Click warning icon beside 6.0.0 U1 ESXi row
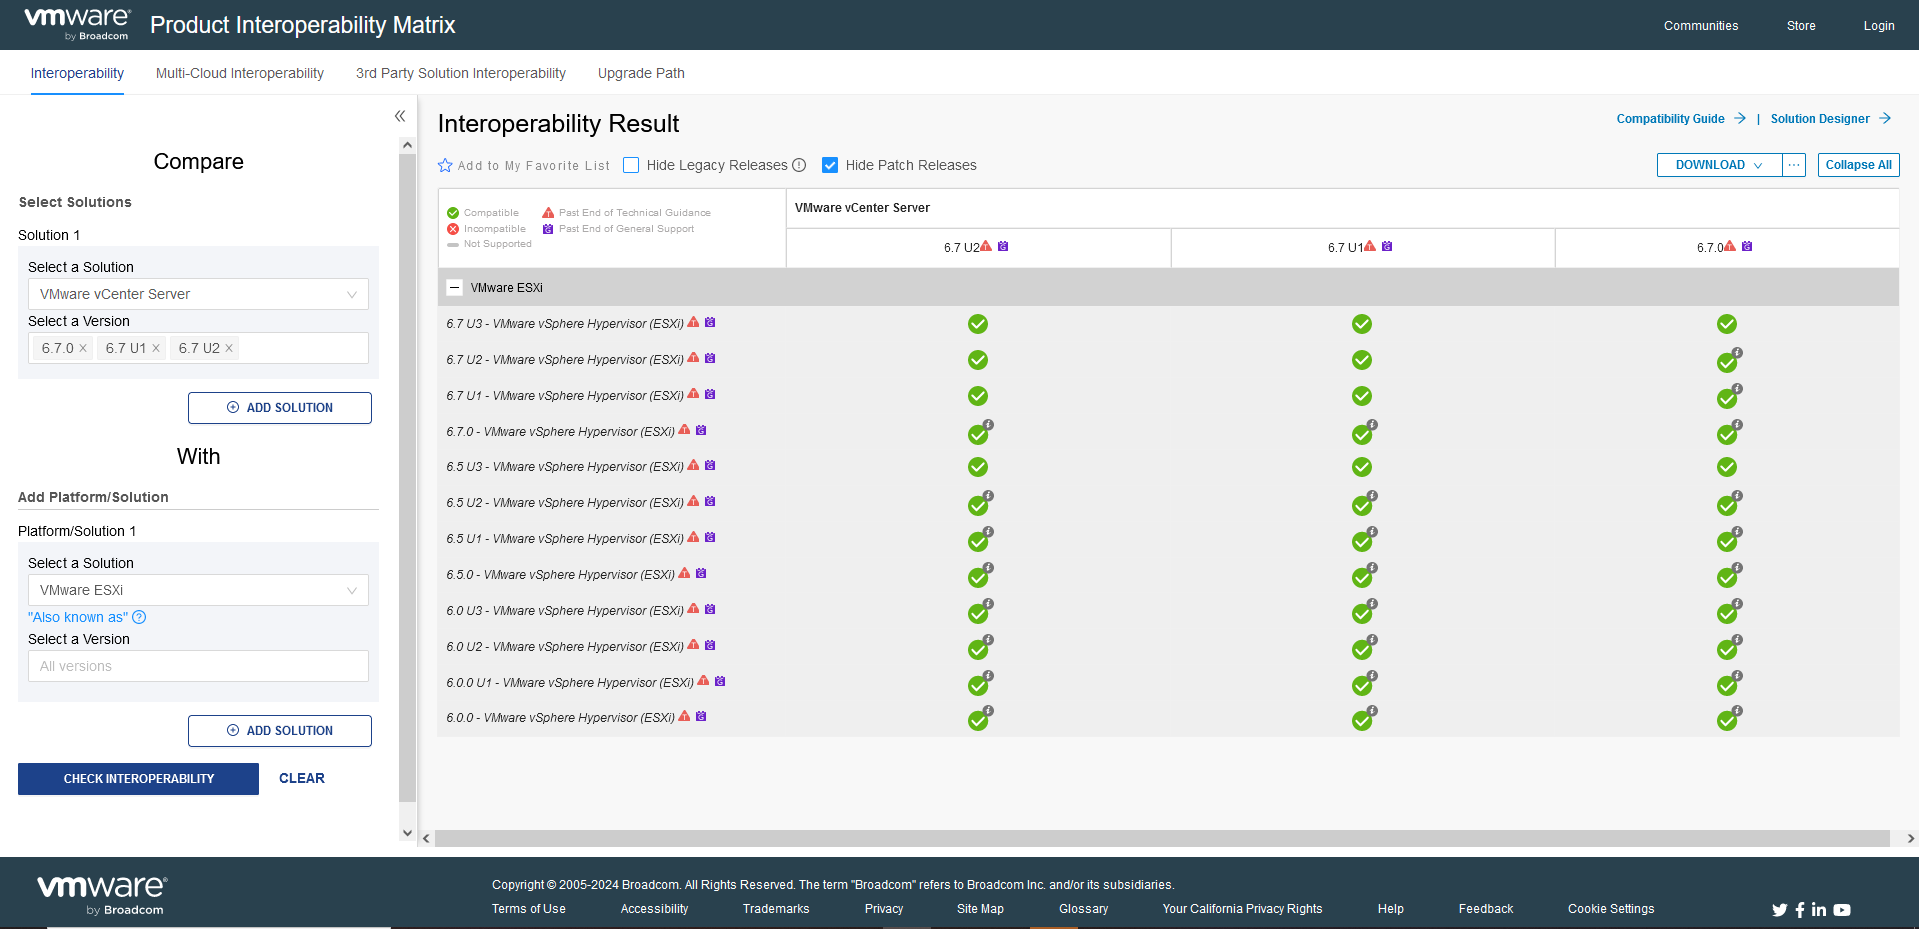Viewport: 1919px width, 929px height. (703, 681)
